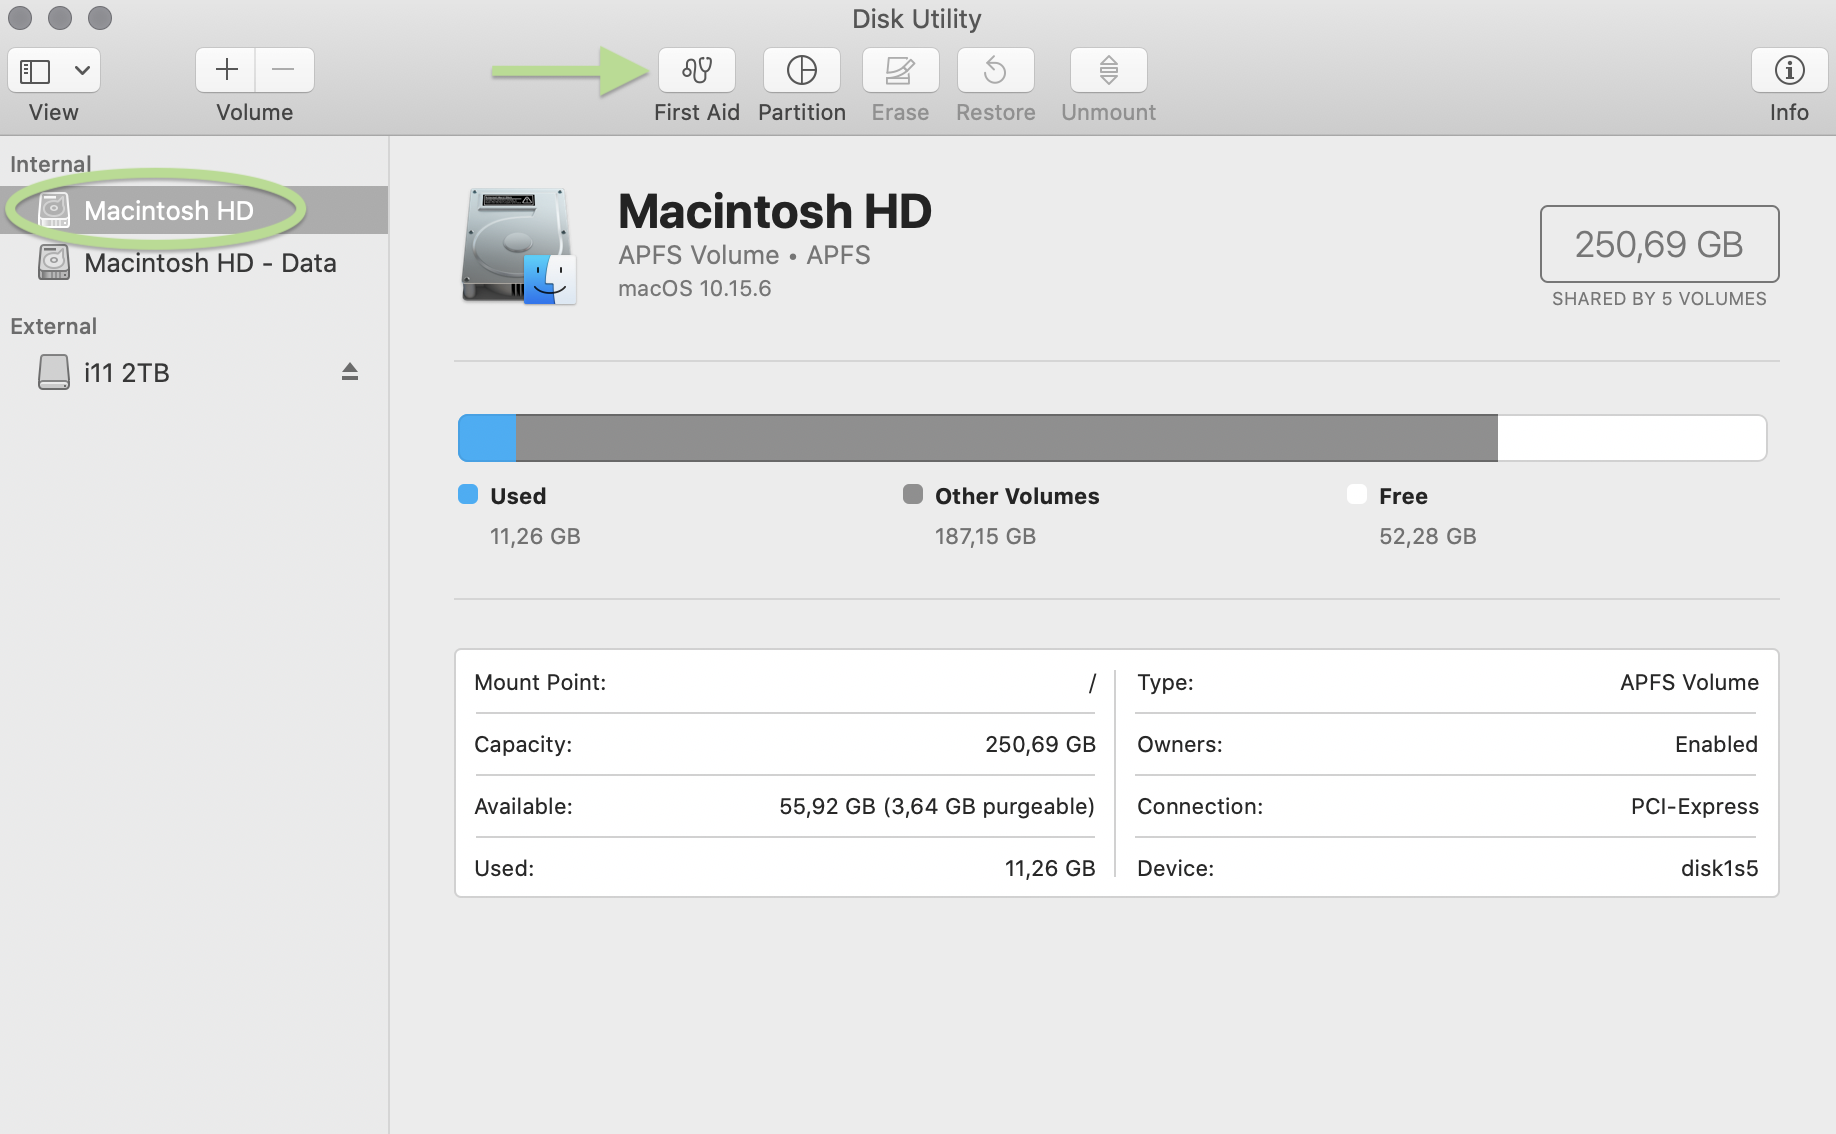The width and height of the screenshot is (1836, 1134).
Task: Open the Info panel
Action: pos(1789,70)
